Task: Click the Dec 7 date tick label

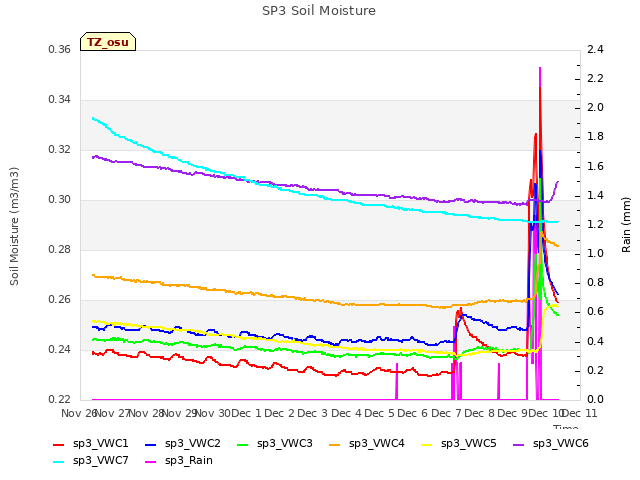Action: click(x=447, y=414)
